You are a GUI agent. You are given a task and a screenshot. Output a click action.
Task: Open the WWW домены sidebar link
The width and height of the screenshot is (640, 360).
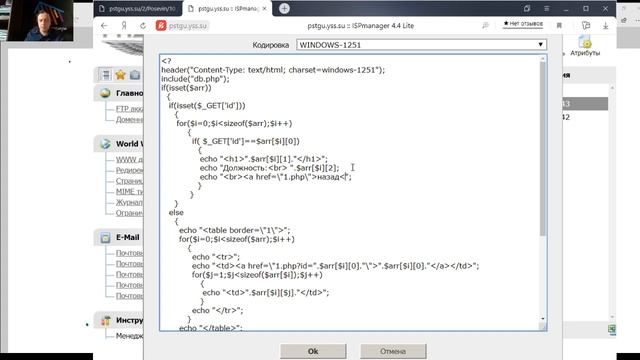tap(129, 160)
